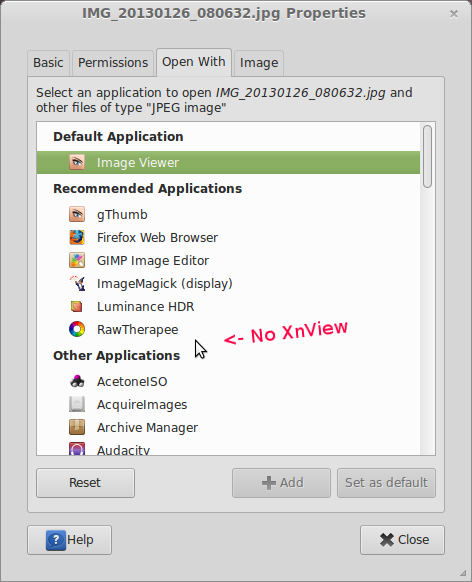Select the Open With tab
Viewport: 472px width, 582px height.
[194, 62]
